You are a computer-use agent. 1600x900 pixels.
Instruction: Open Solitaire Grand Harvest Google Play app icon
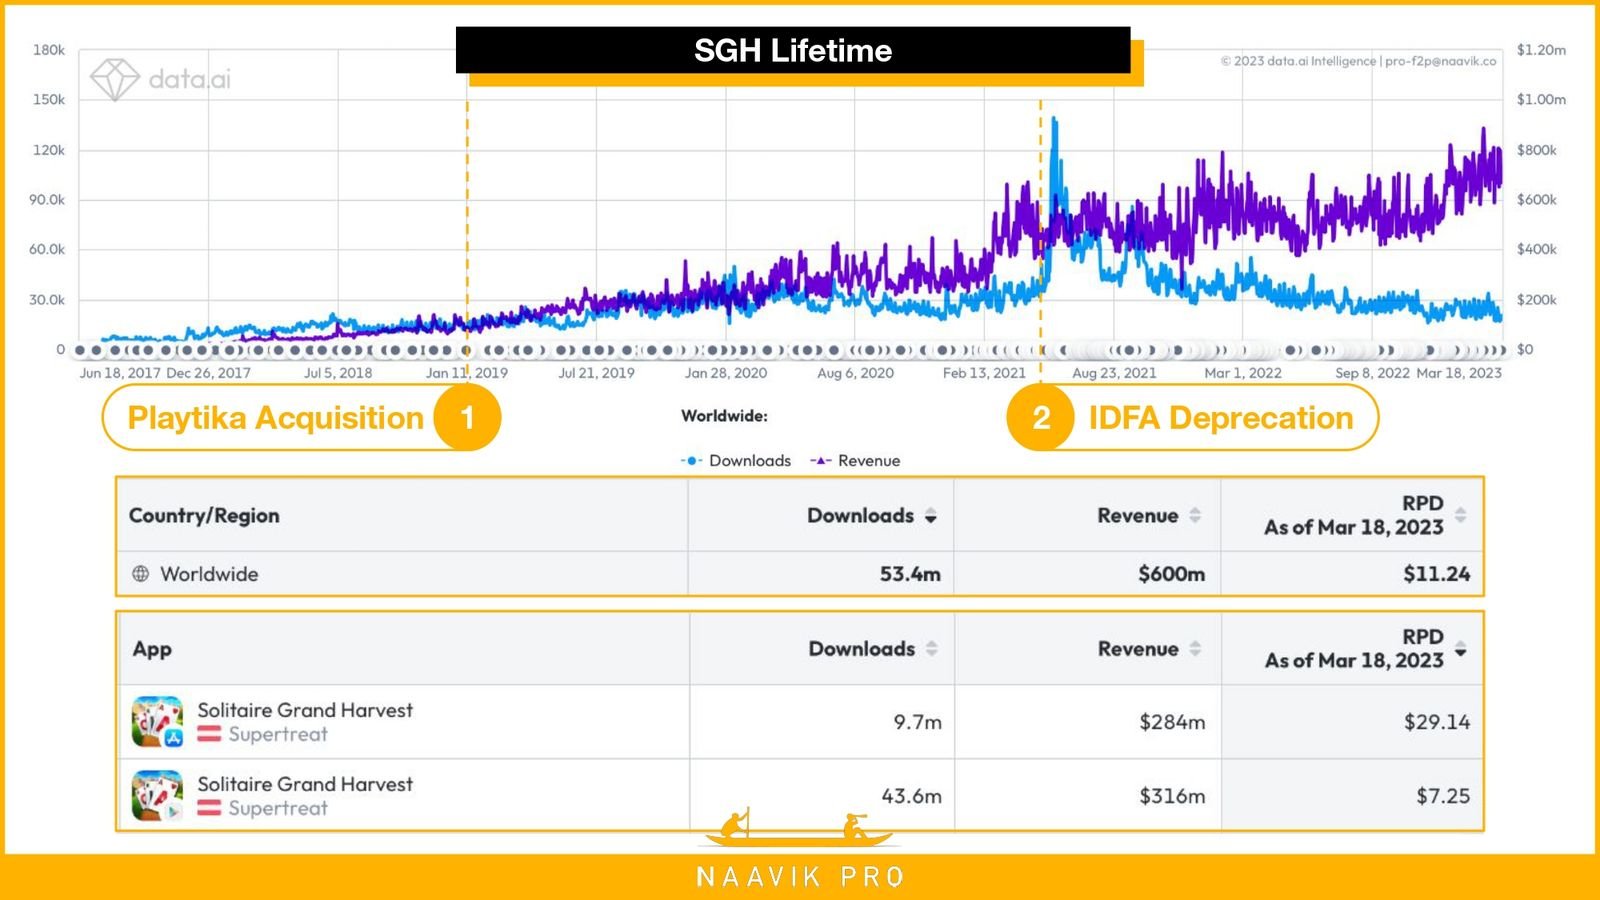pyautogui.click(x=157, y=796)
